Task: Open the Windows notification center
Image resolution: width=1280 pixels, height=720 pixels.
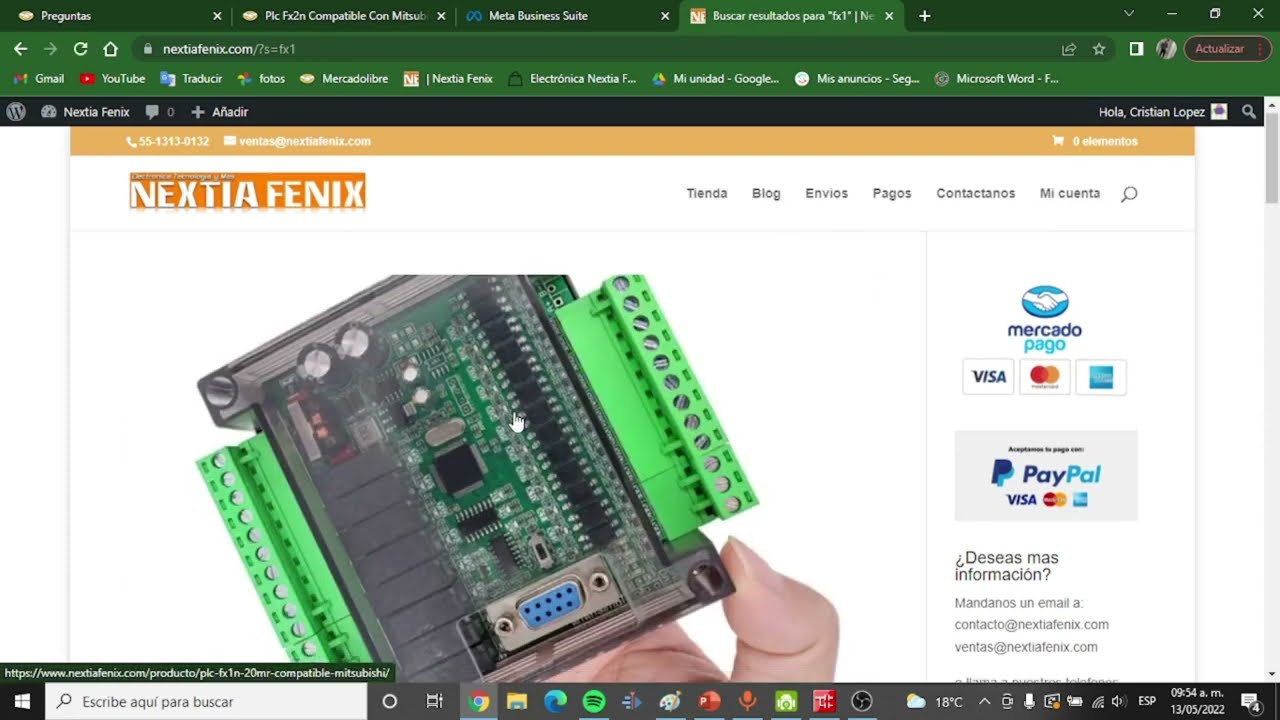Action: tap(1250, 701)
